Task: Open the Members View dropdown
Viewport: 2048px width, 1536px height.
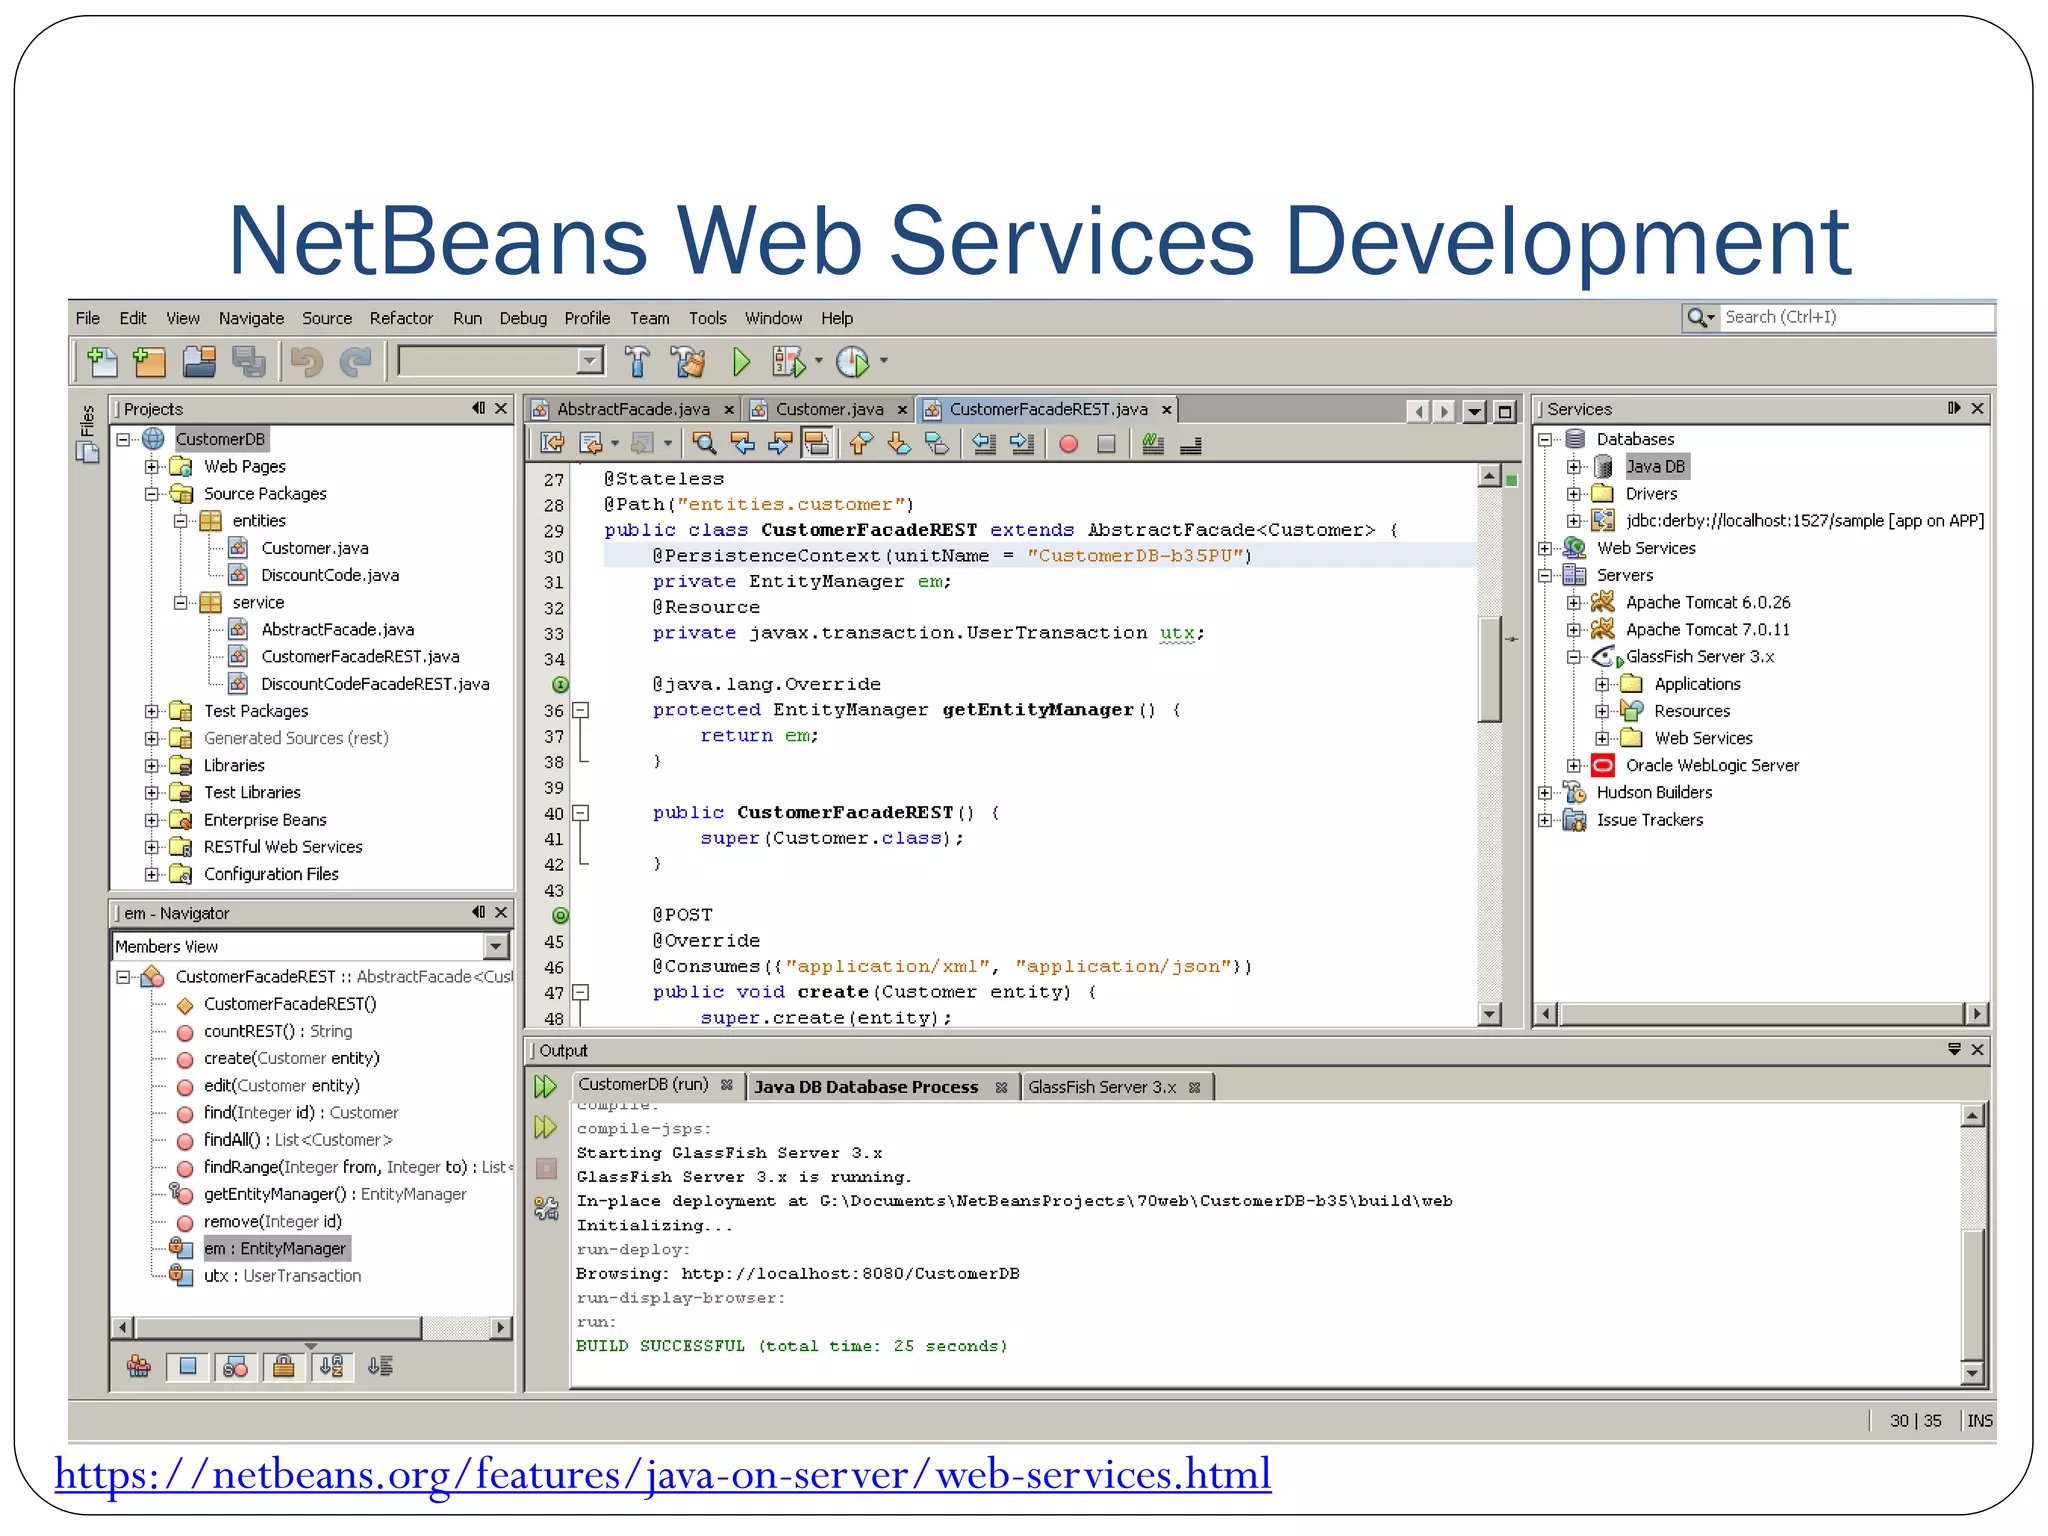Action: (495, 946)
